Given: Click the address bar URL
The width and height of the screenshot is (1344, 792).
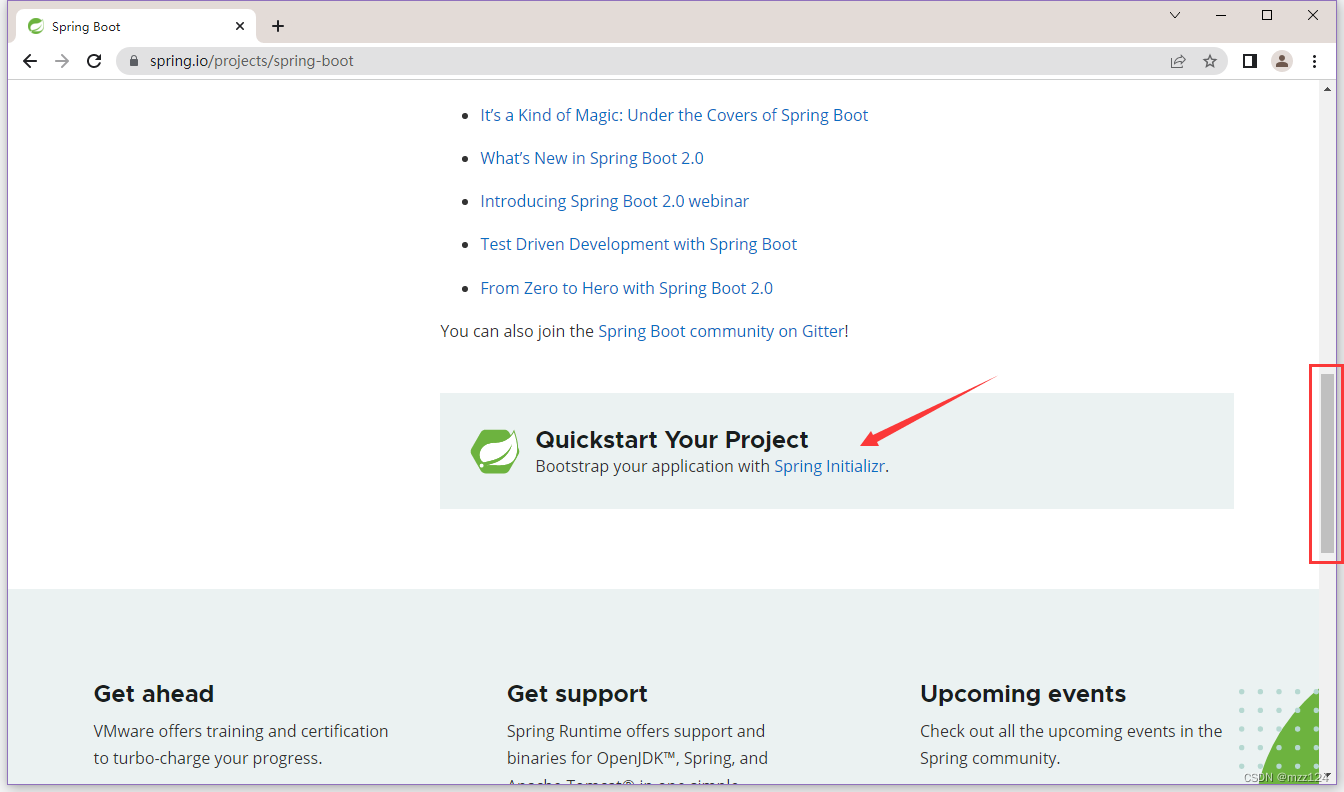Looking at the screenshot, I should click(x=252, y=61).
